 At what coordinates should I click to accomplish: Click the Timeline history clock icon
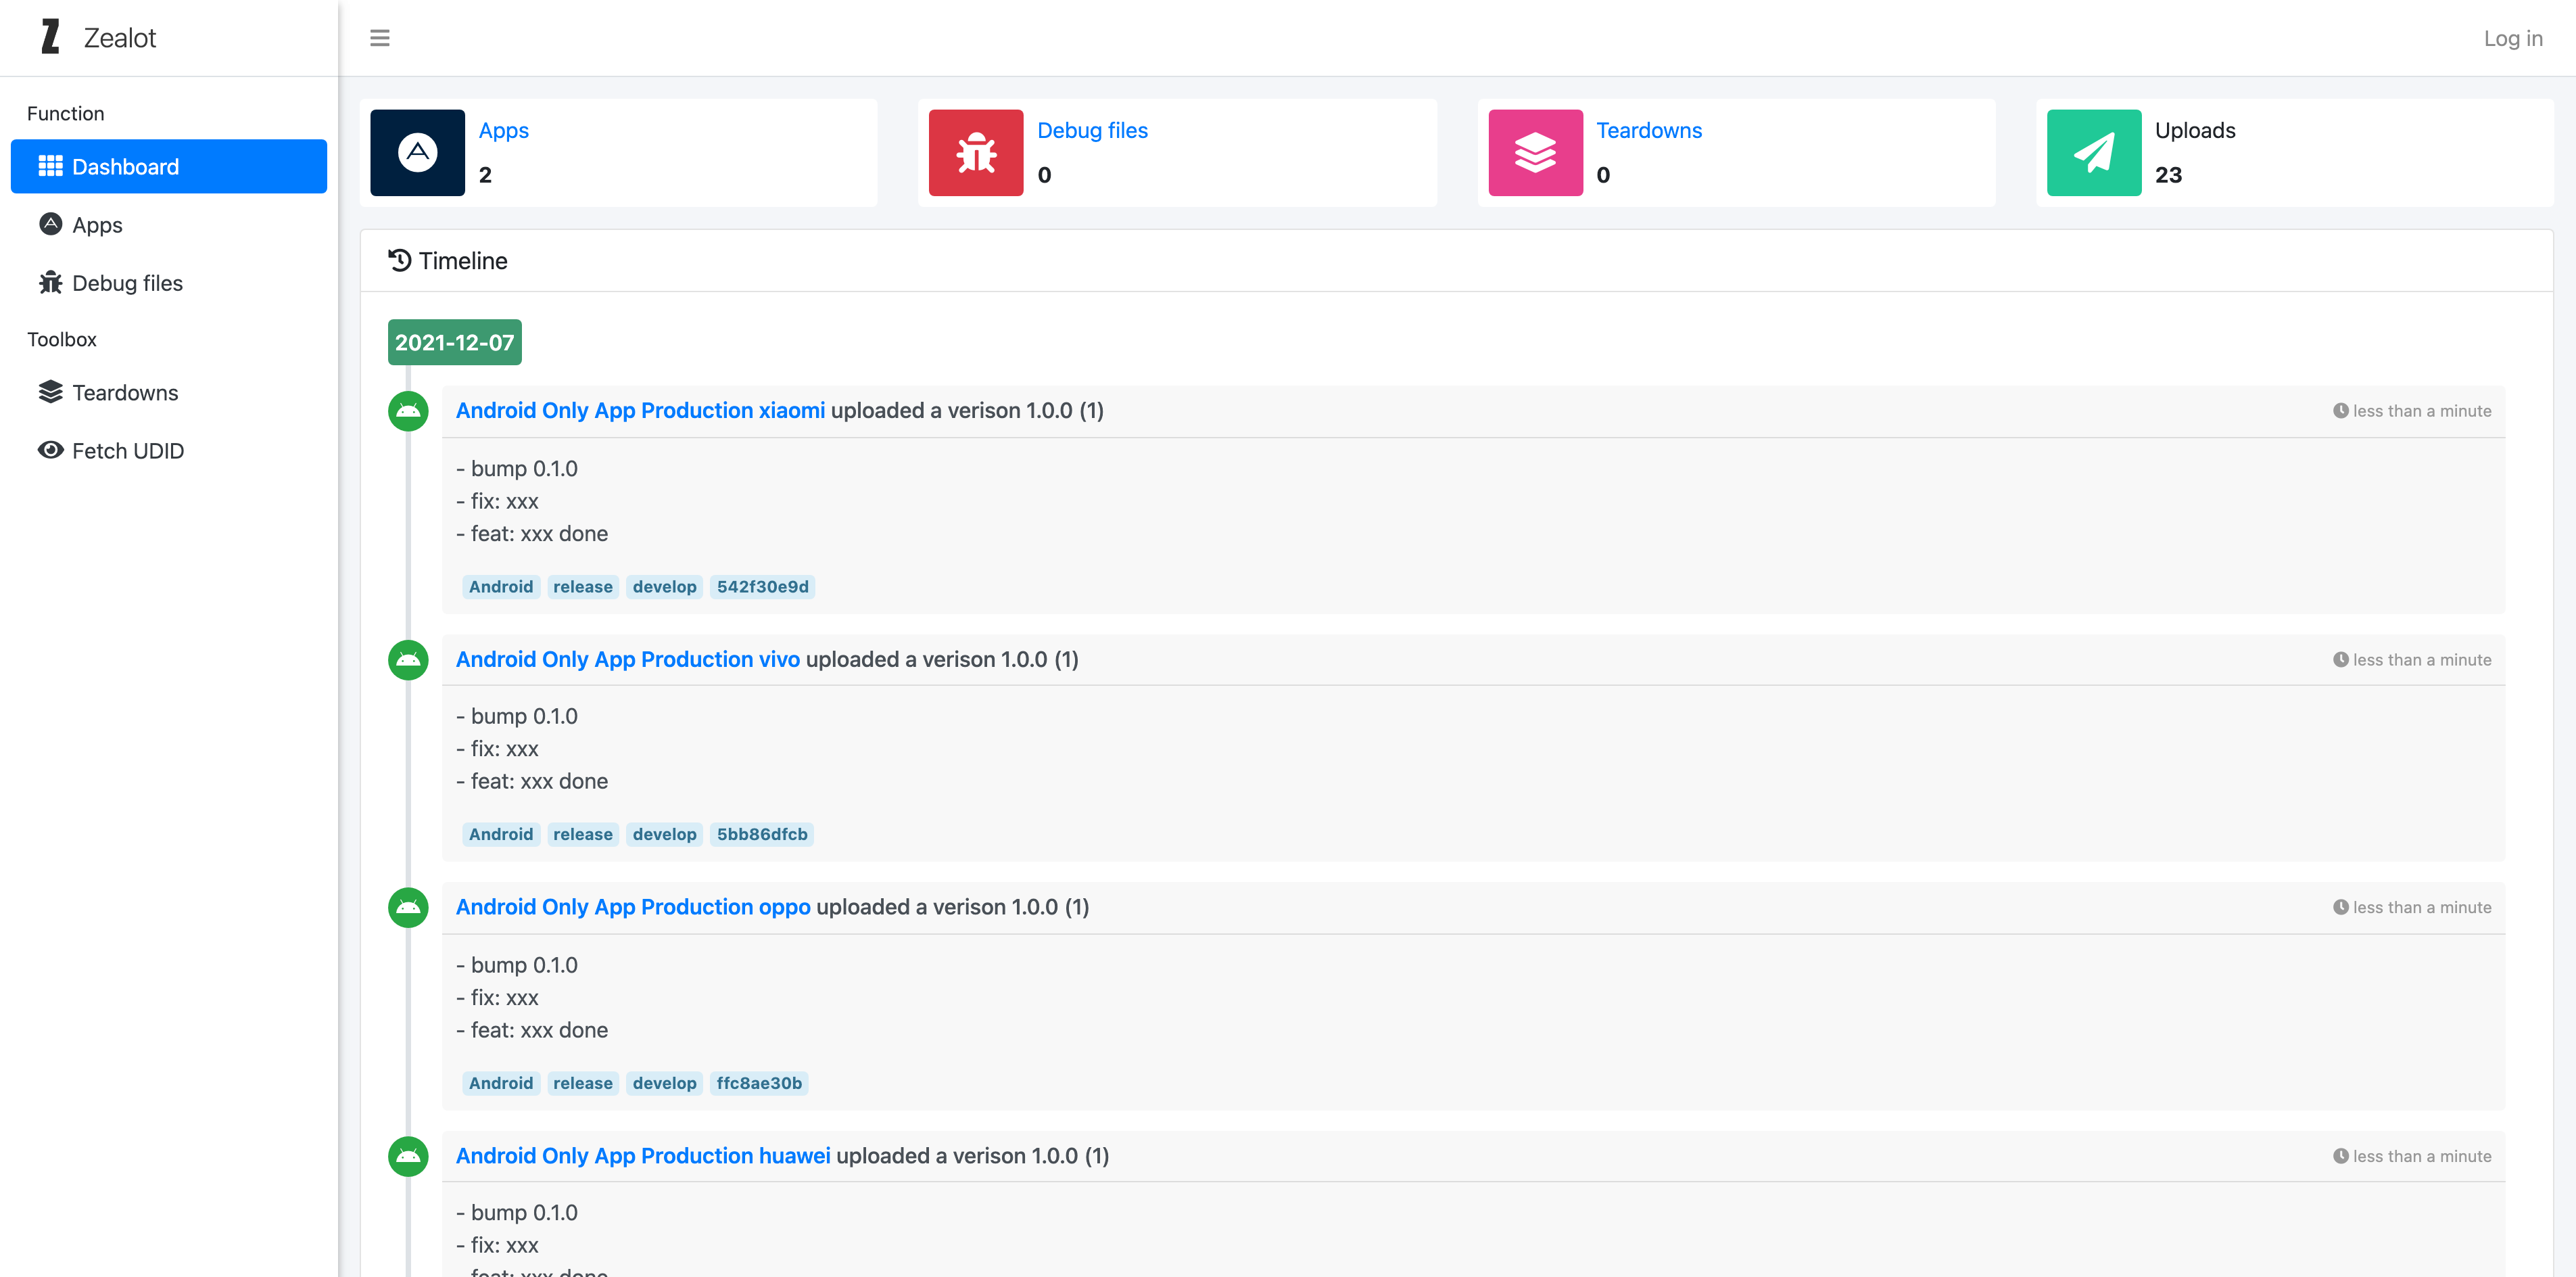[x=400, y=261]
